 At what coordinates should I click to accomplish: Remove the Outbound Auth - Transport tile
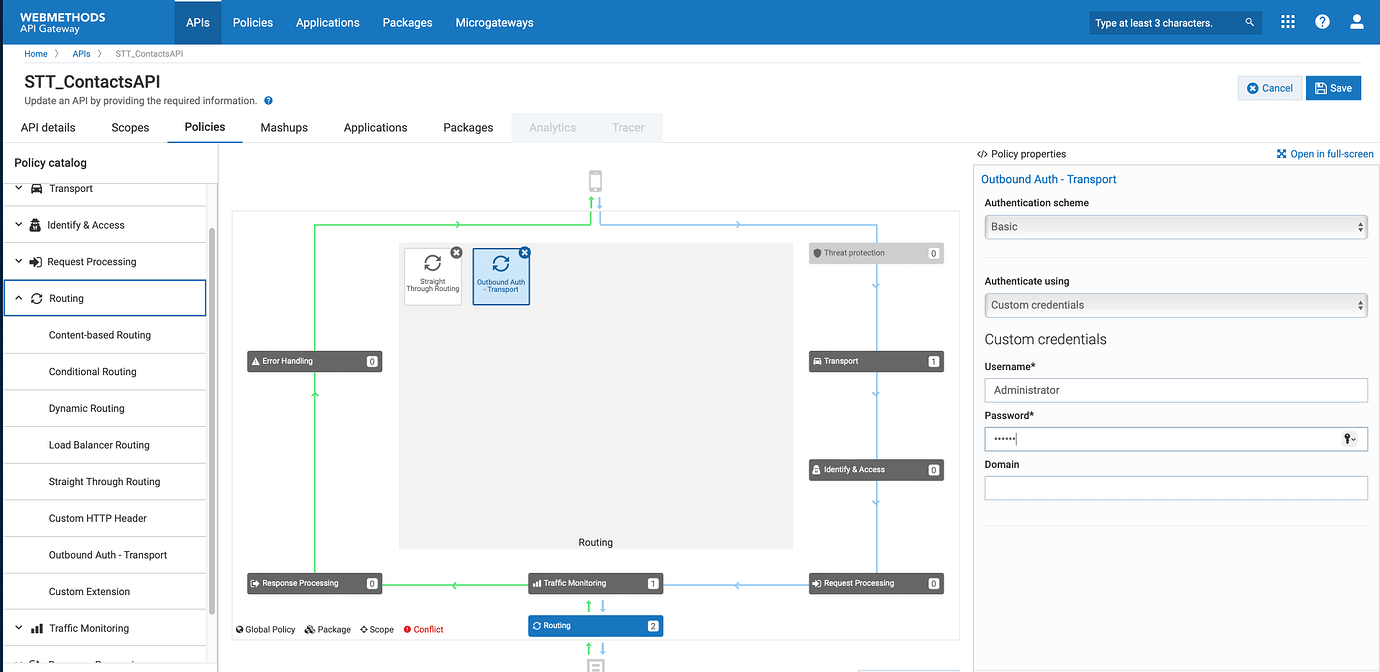[524, 253]
